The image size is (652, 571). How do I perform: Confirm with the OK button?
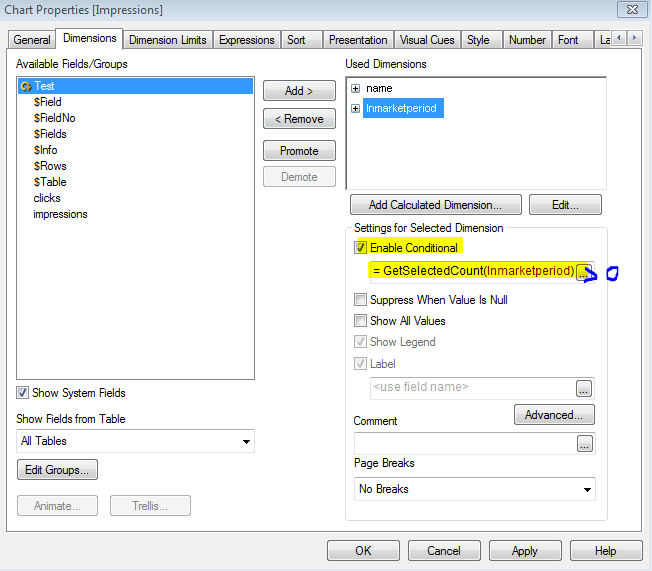363,551
